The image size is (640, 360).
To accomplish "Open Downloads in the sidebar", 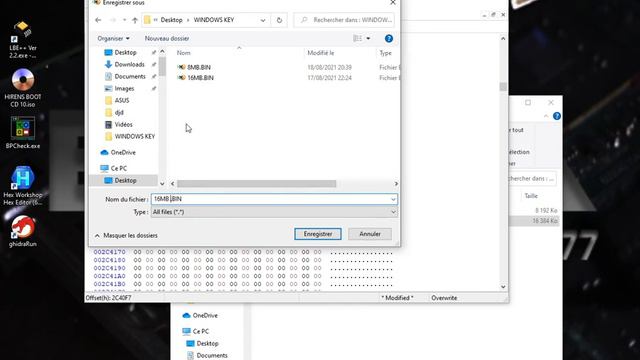I will coord(129,64).
